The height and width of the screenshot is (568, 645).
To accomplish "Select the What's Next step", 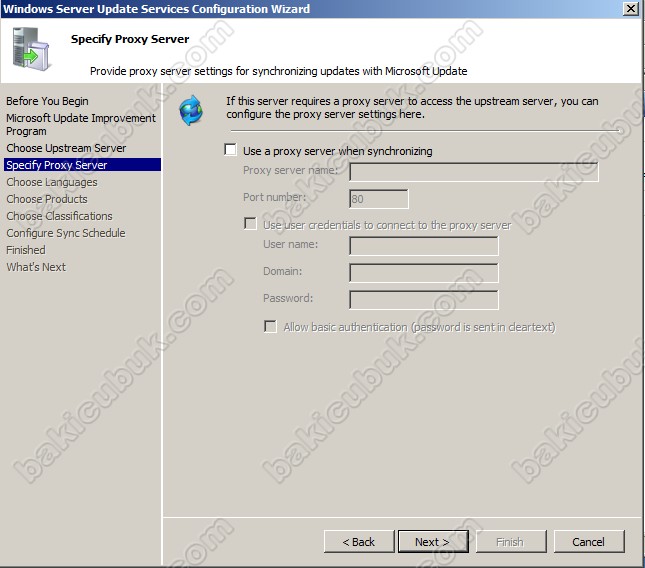I will 36,267.
